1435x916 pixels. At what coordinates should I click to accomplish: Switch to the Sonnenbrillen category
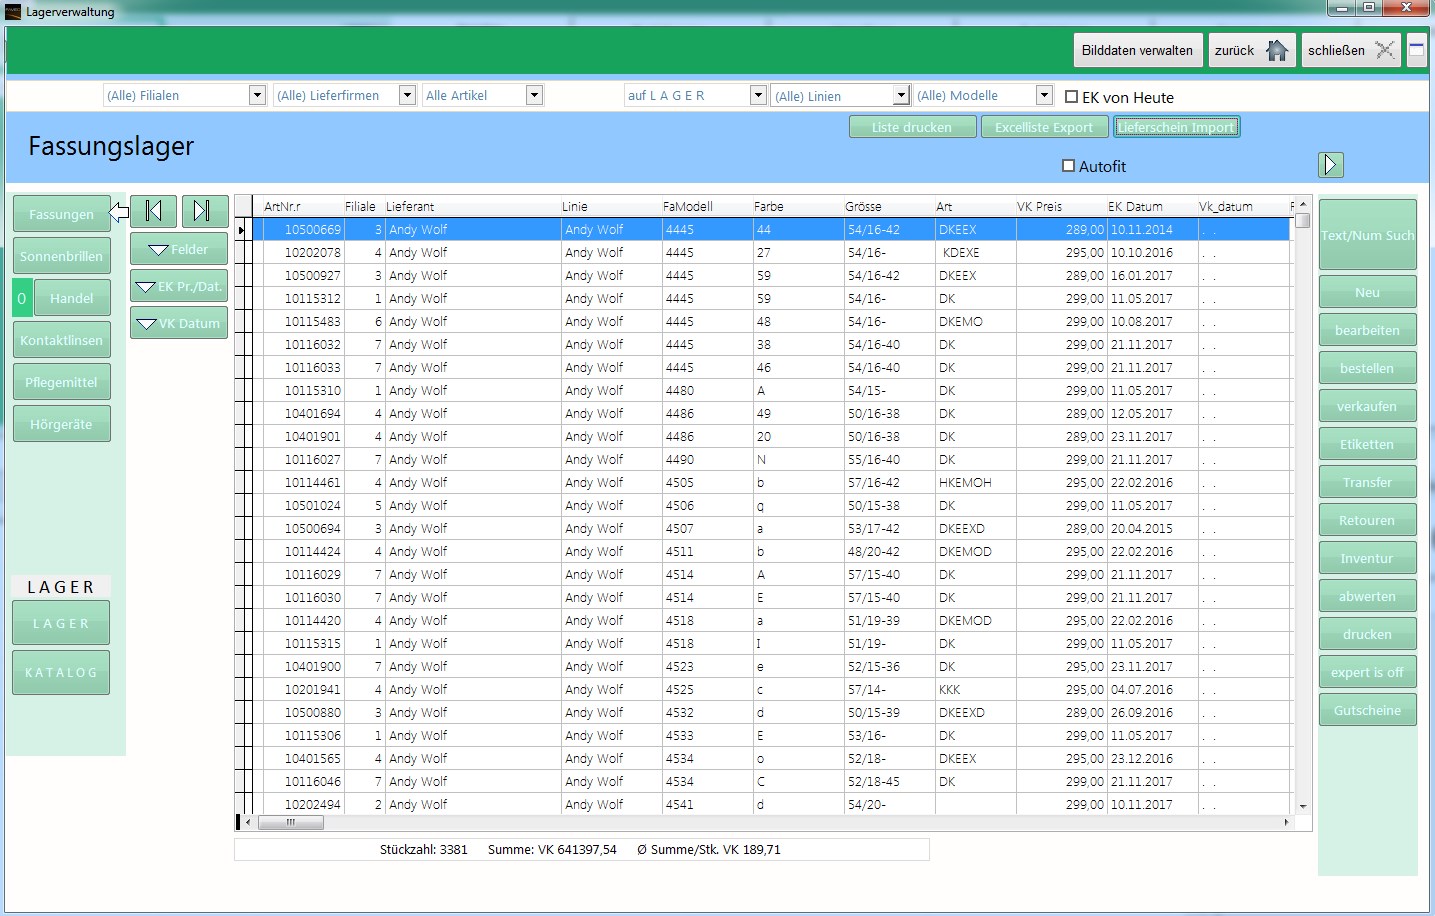tap(61, 256)
